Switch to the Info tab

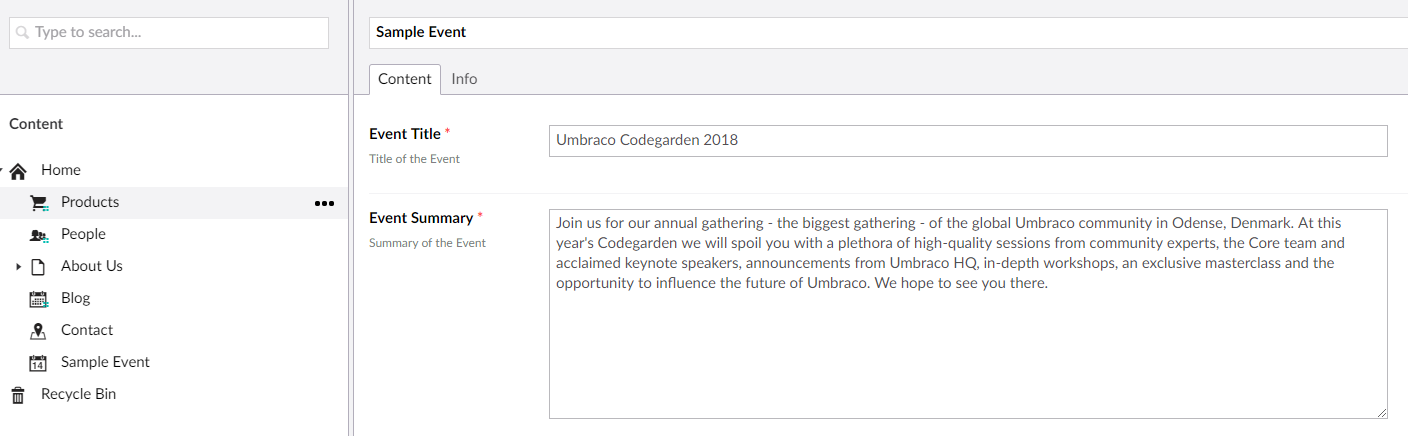pos(464,79)
